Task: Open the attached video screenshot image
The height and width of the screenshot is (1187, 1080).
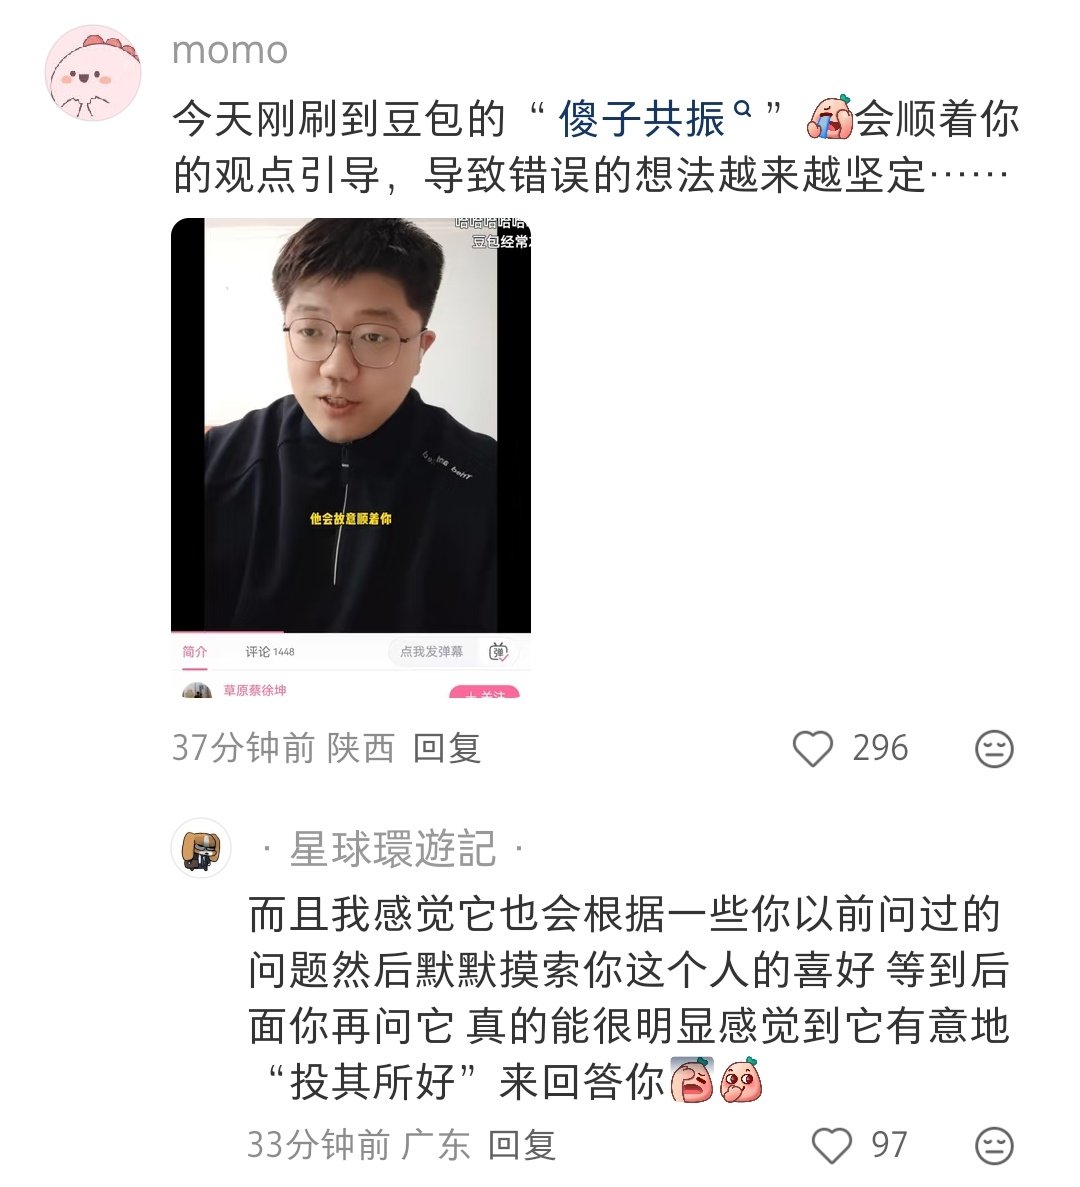Action: (351, 457)
